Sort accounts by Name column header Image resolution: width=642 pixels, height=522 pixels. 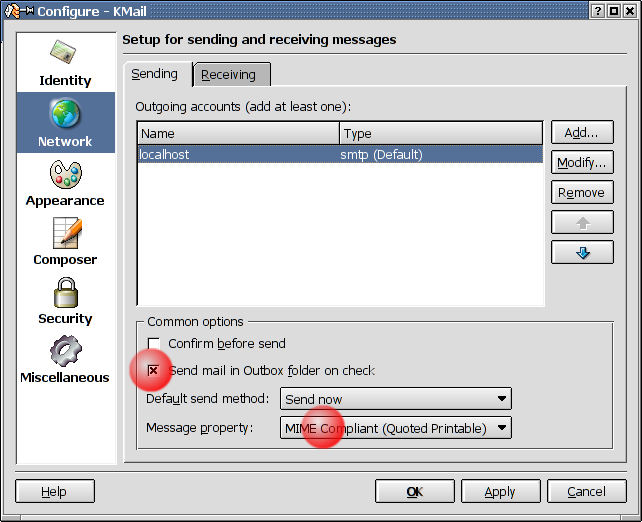coord(238,133)
